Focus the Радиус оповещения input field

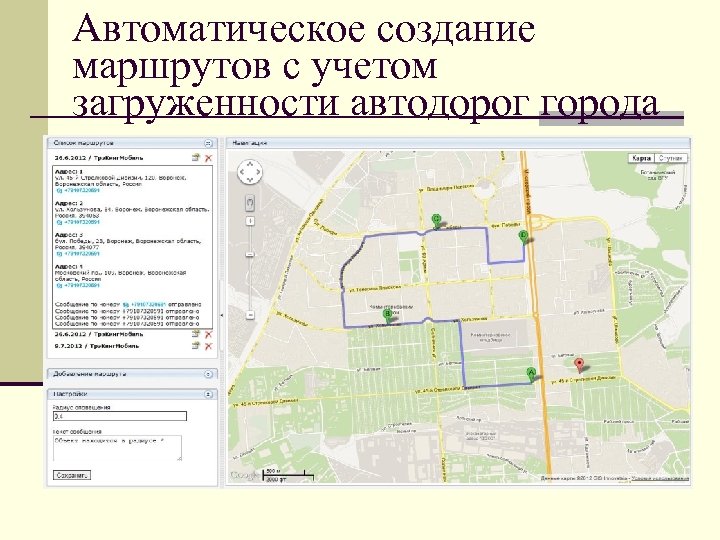(120, 416)
